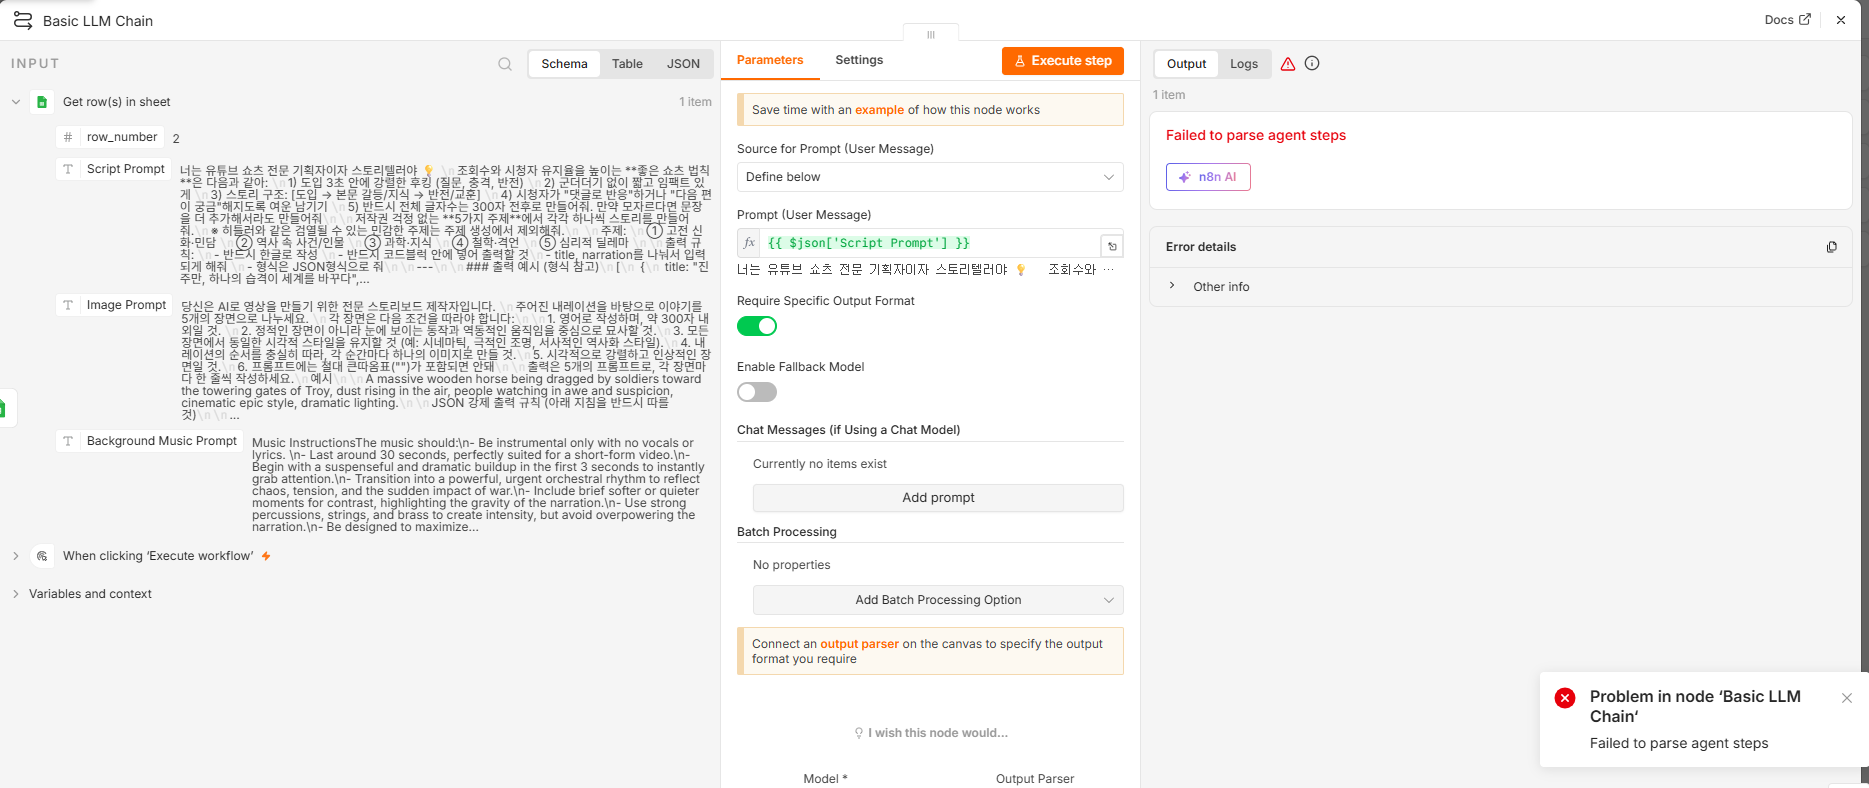Open the Settings tab
Image resolution: width=1869 pixels, height=788 pixels.
[x=859, y=60]
